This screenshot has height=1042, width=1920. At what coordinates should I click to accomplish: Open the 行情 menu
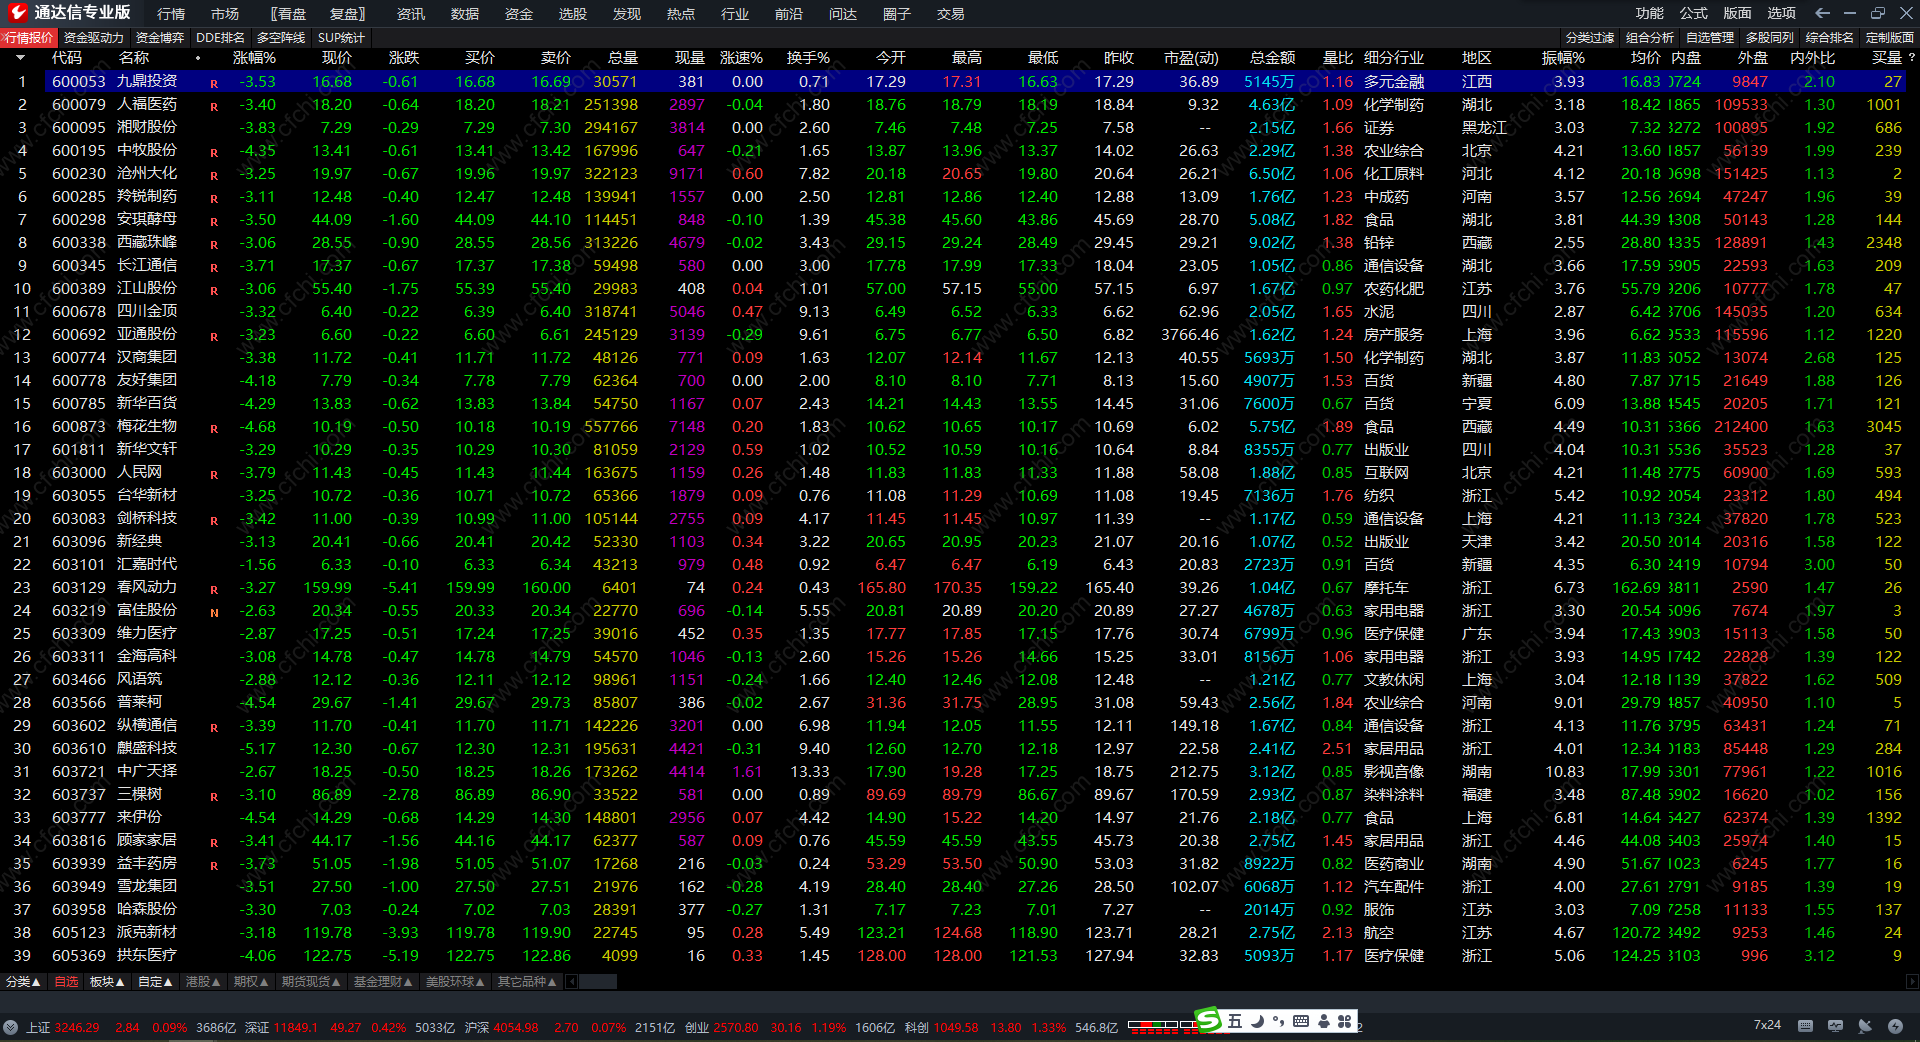171,14
